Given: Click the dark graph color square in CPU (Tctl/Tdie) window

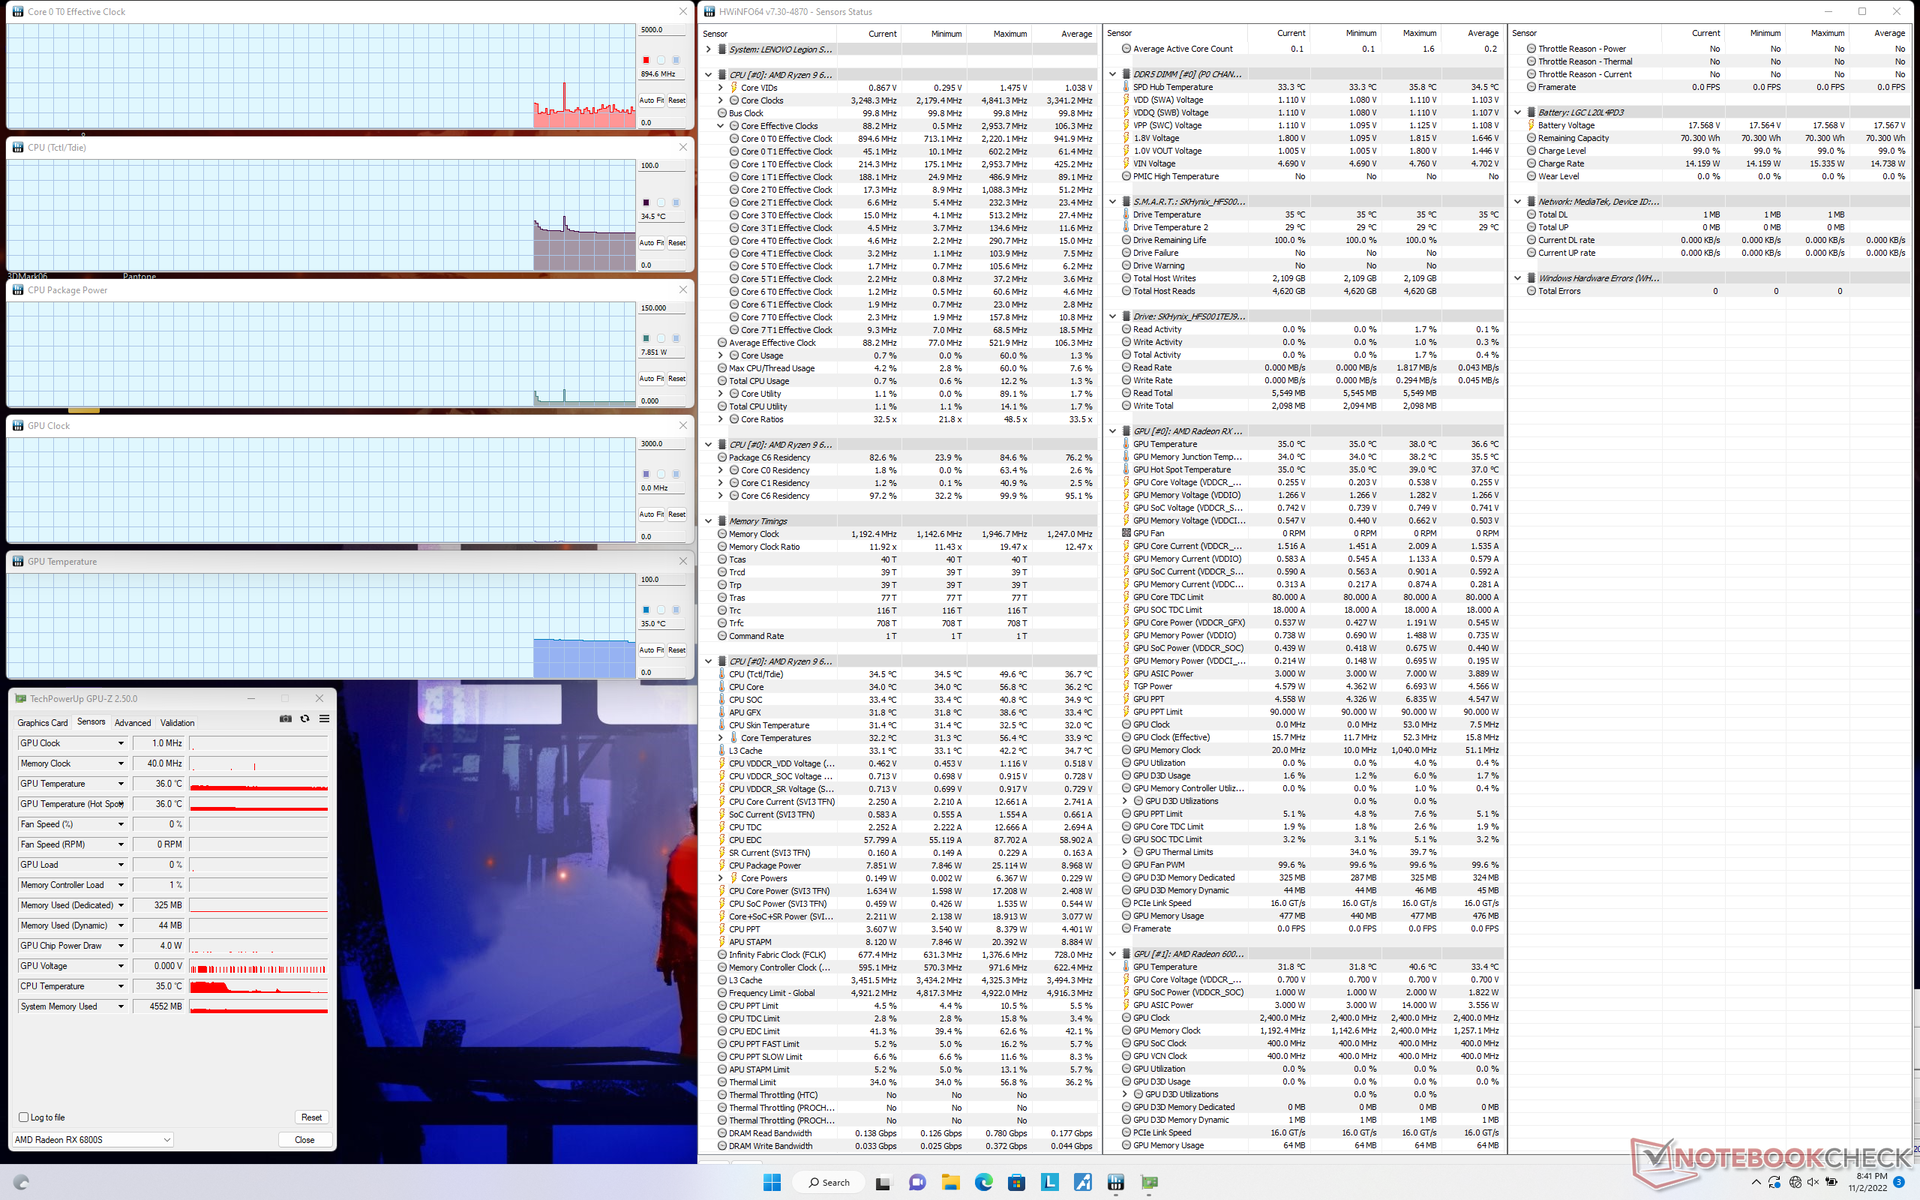Looking at the screenshot, I should click(646, 202).
